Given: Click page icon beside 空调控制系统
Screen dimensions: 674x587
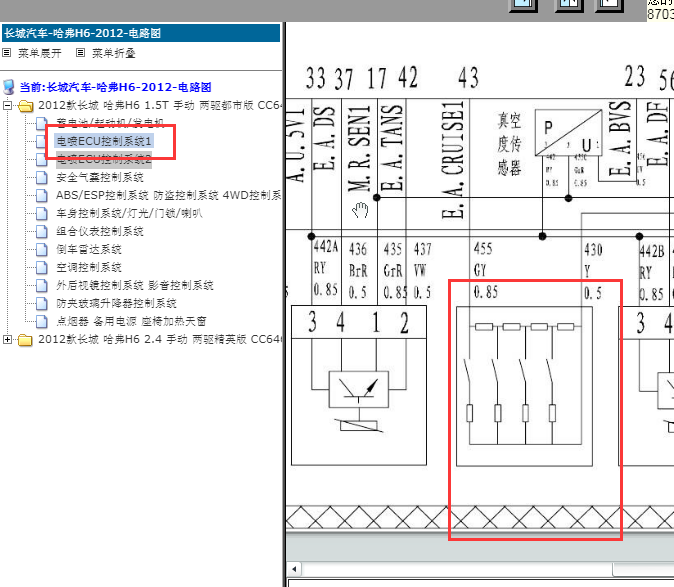Looking at the screenshot, I should point(42,268).
